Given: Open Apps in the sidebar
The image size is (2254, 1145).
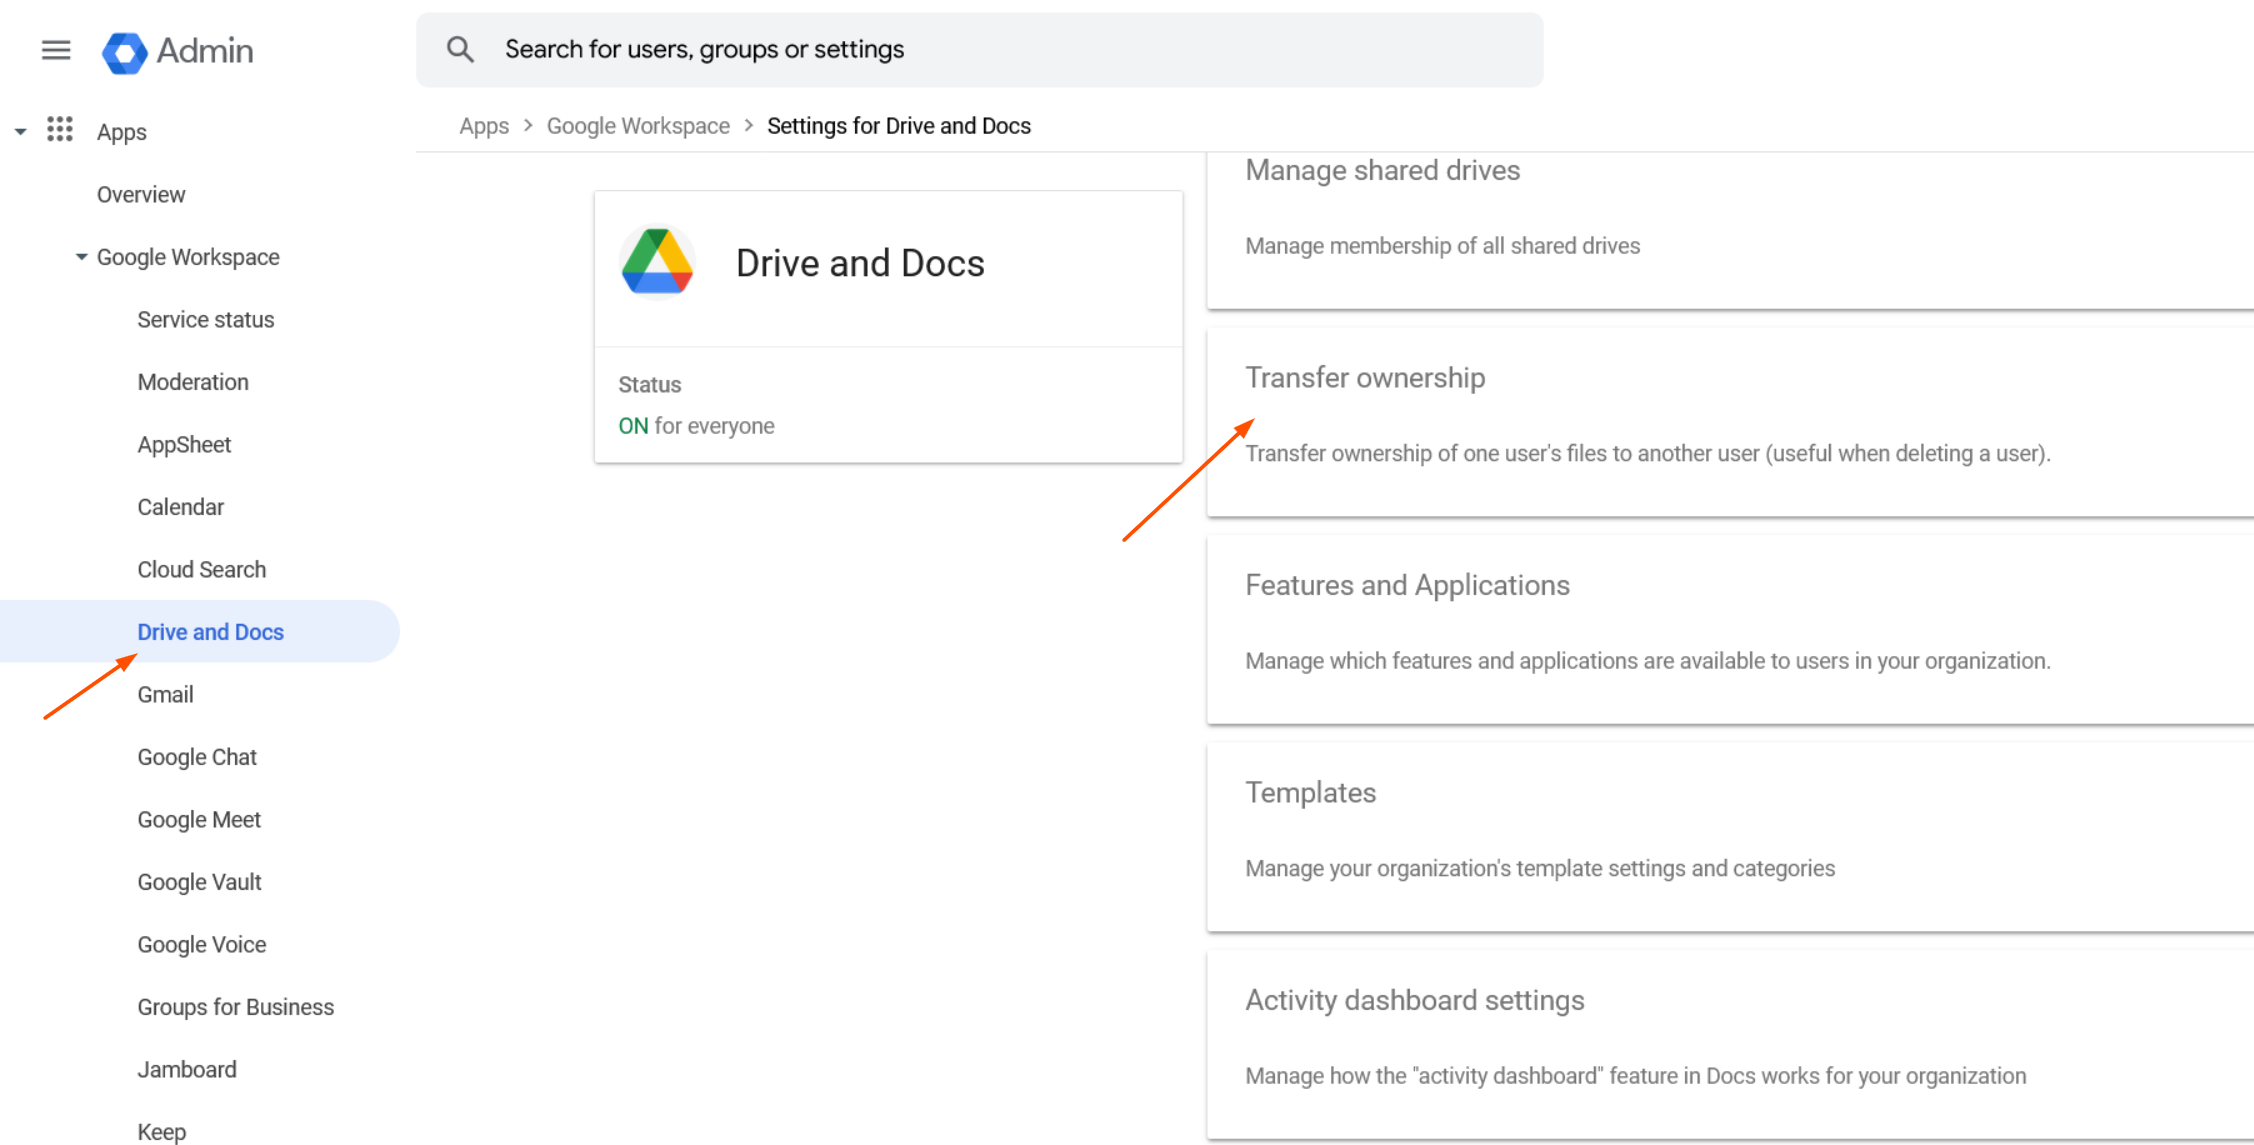Looking at the screenshot, I should coord(121,132).
